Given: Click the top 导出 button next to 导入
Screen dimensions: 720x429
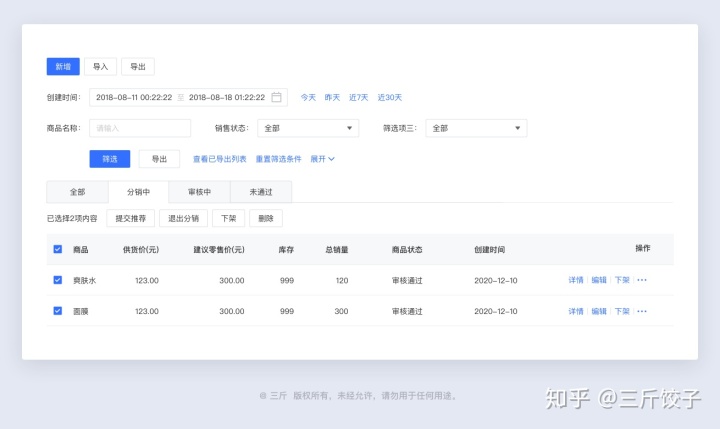Looking at the screenshot, I should (138, 67).
